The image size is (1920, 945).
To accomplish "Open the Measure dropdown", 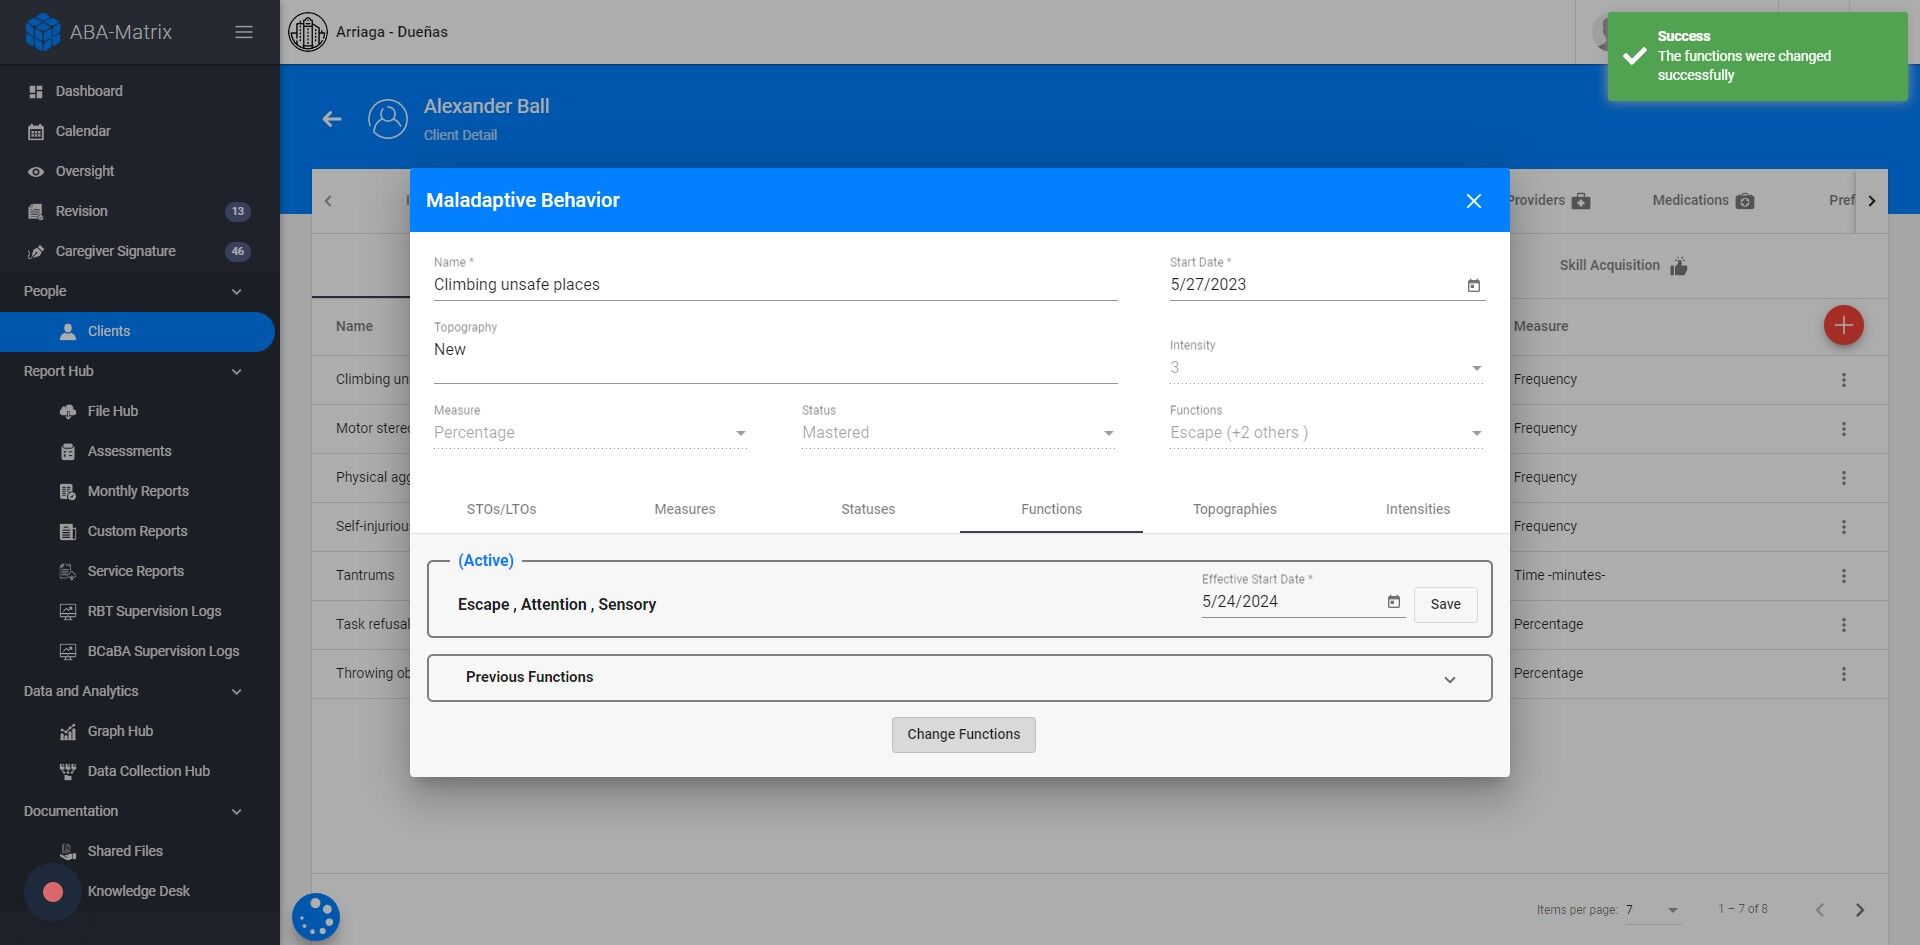I will 590,433.
